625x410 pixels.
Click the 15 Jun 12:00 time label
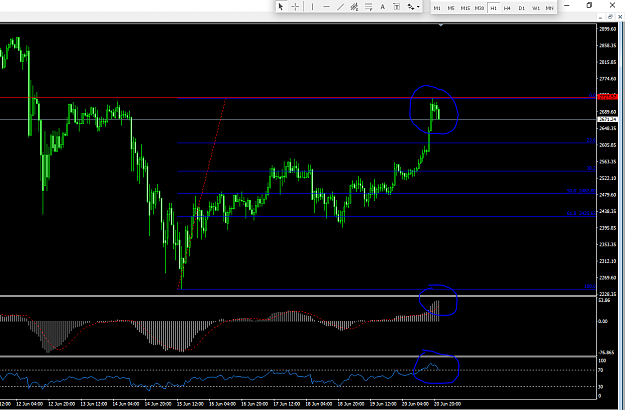191,404
